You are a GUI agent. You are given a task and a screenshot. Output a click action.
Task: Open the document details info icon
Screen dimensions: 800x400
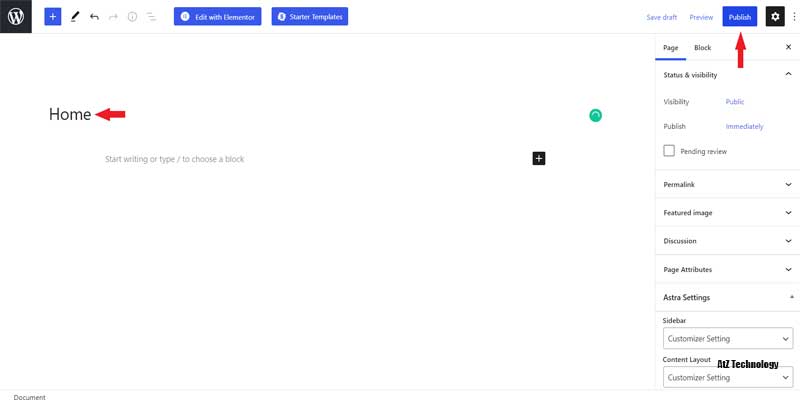[x=133, y=17]
